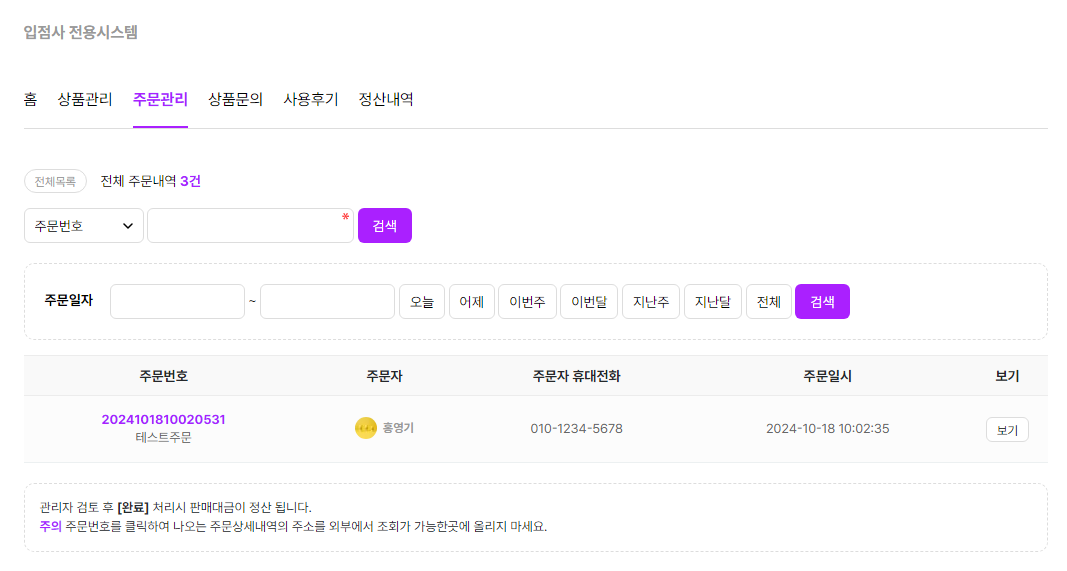Click the 보기 button for the order

point(1007,430)
